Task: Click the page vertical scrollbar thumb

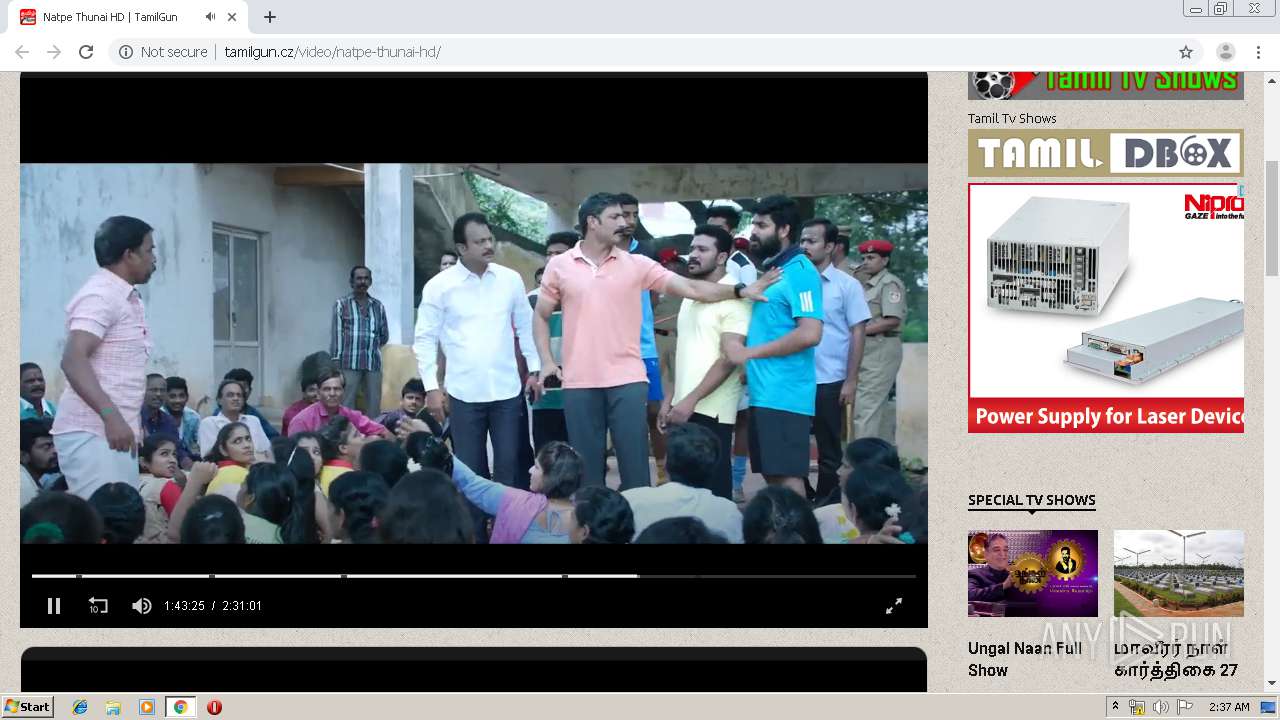Action: tap(1272, 218)
